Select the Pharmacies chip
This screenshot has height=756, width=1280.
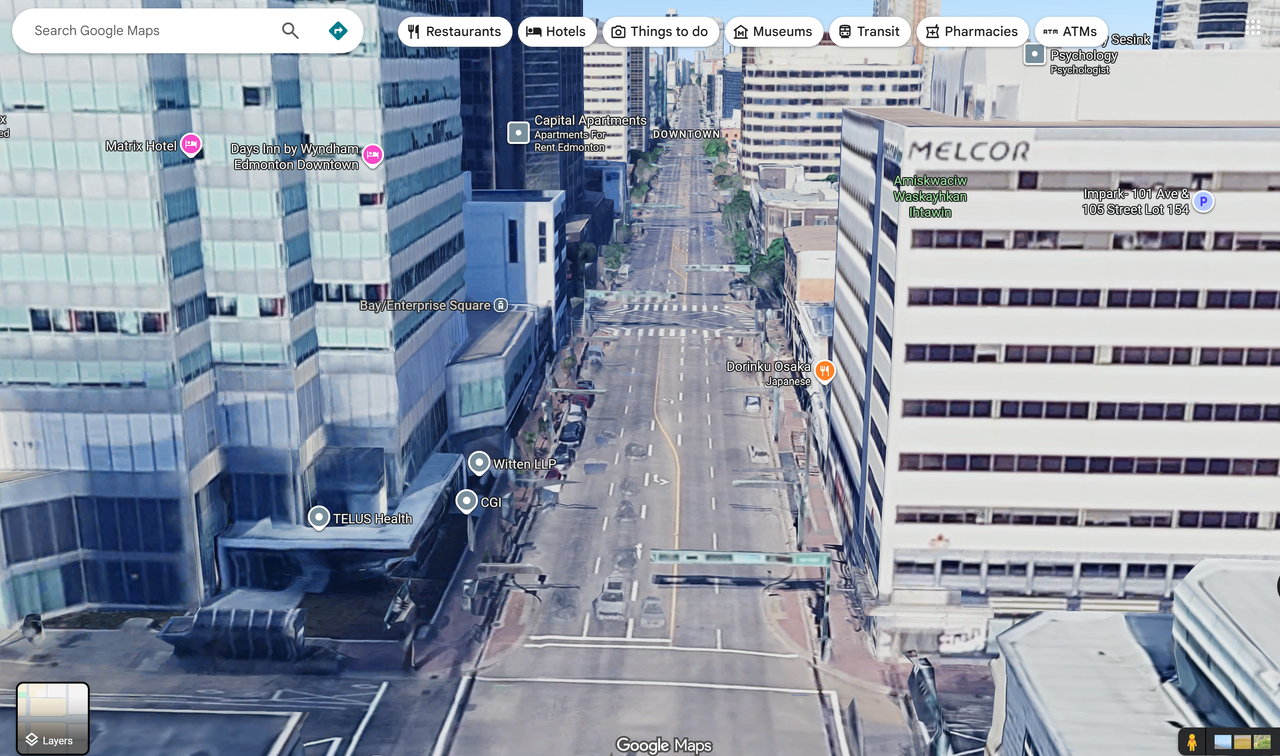[x=972, y=32]
